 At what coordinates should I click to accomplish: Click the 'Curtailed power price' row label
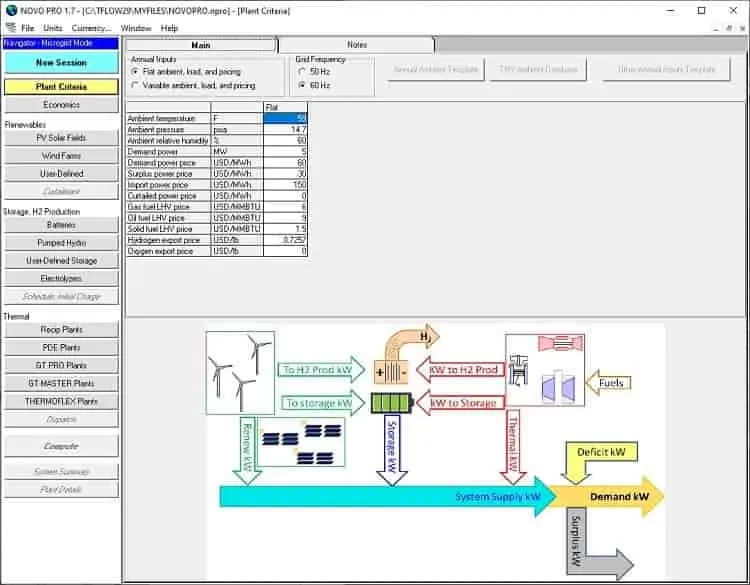click(x=162, y=196)
